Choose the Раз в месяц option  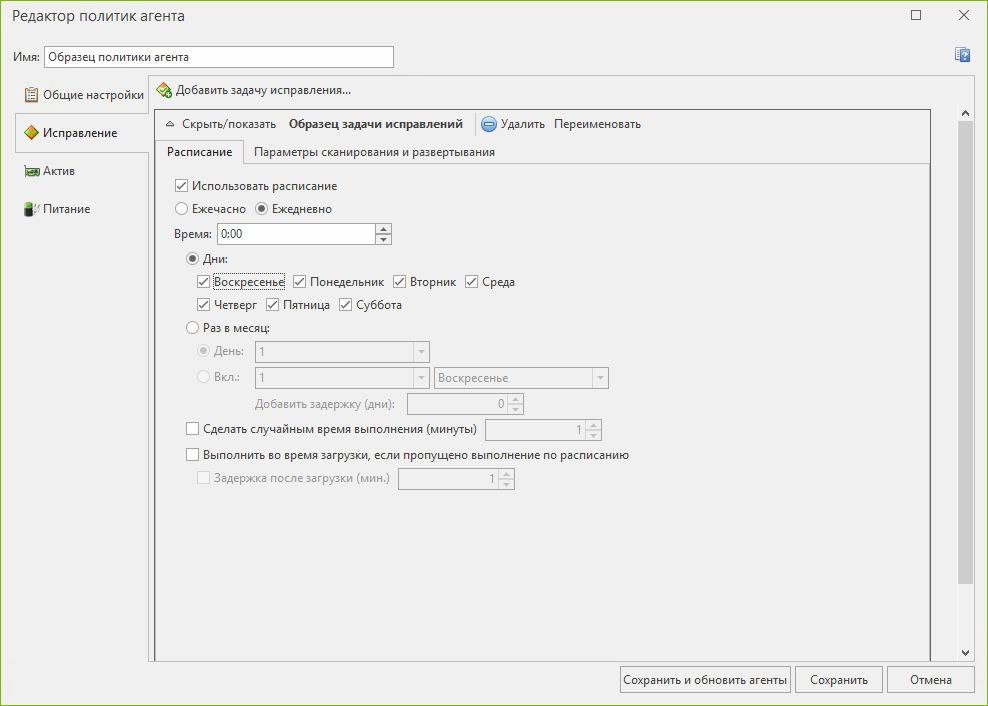pos(193,328)
